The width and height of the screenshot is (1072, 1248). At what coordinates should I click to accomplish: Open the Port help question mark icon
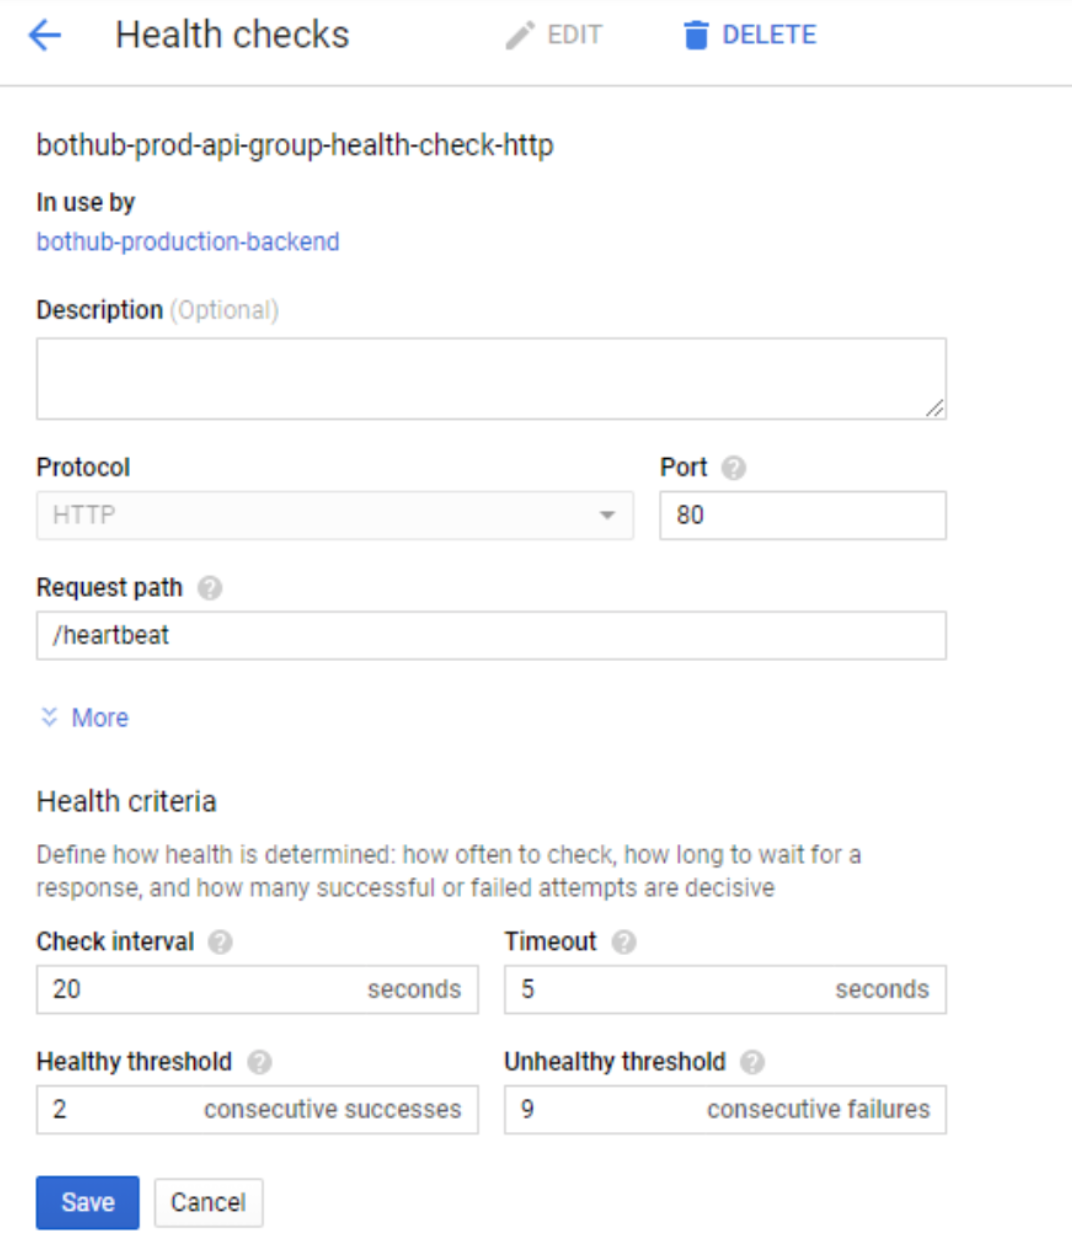[734, 468]
